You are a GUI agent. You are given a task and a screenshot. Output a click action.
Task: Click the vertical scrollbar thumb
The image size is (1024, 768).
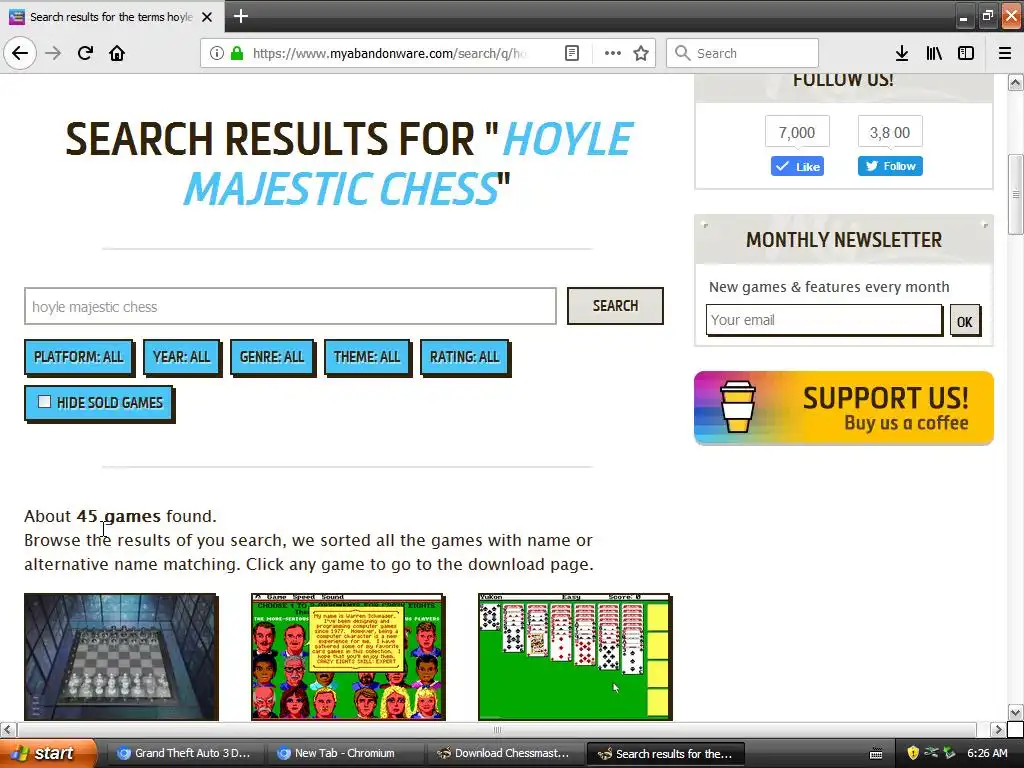coord(1016,195)
